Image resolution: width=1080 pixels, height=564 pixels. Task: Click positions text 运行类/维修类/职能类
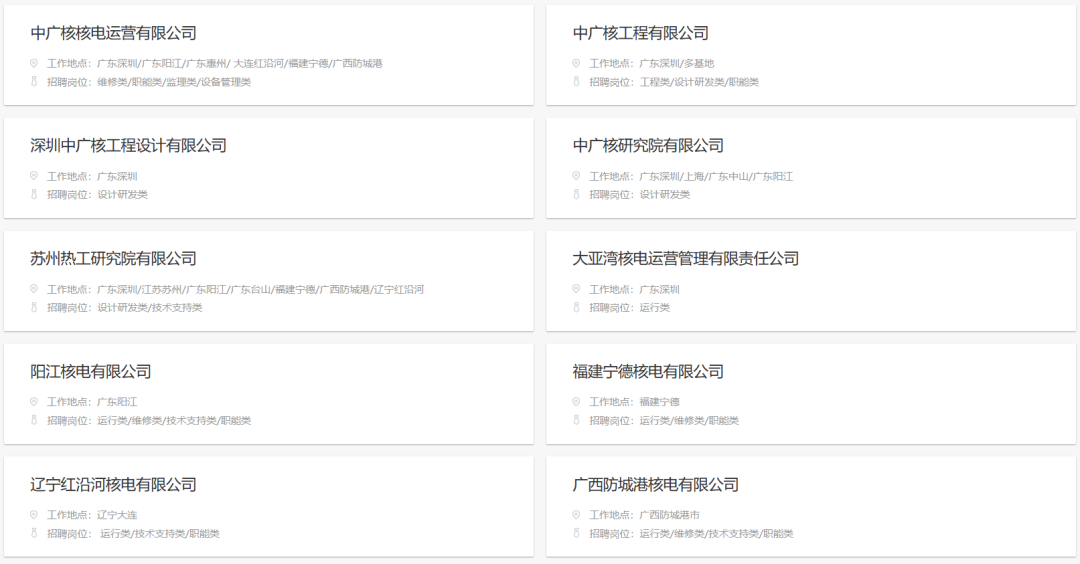point(689,421)
